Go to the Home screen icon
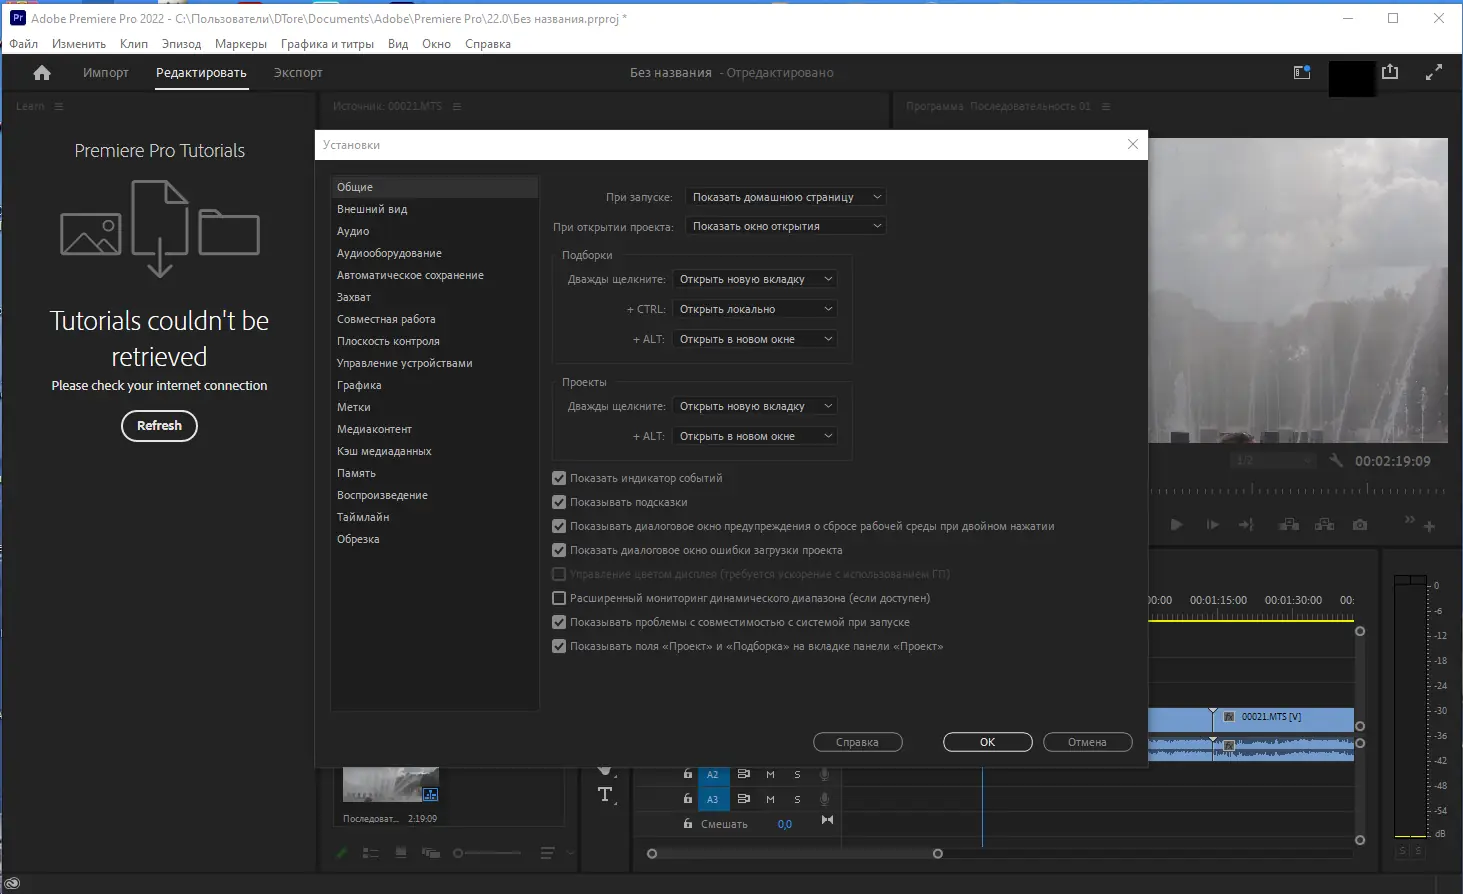 pos(42,73)
